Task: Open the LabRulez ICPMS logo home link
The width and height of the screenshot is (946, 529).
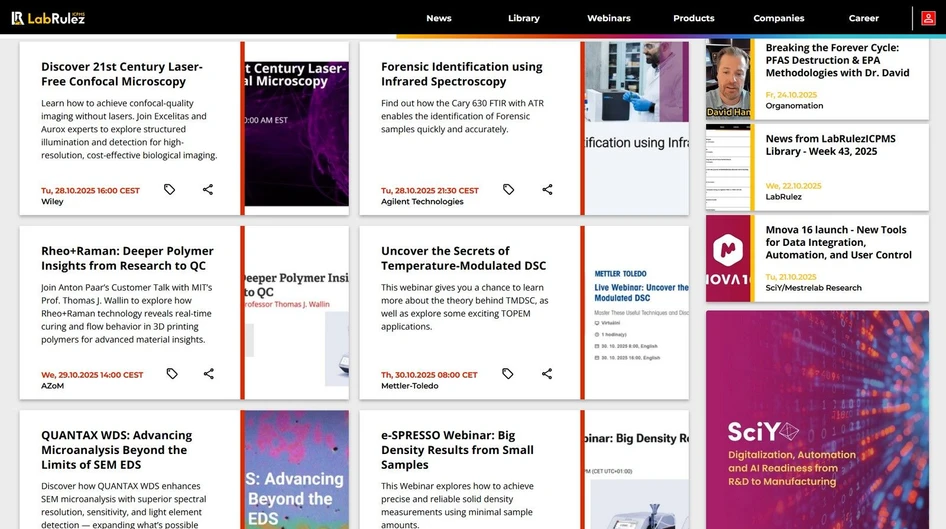Action: click(48, 18)
